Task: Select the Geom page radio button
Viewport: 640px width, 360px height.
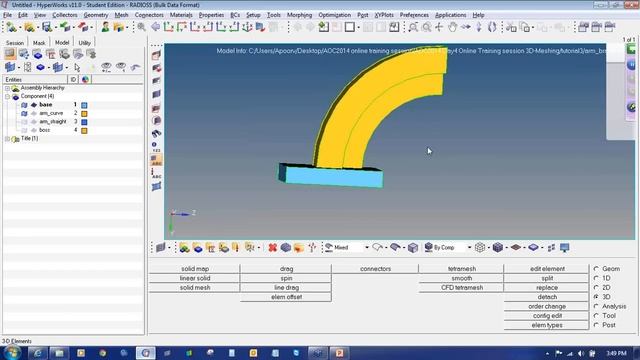Action: (x=596, y=269)
